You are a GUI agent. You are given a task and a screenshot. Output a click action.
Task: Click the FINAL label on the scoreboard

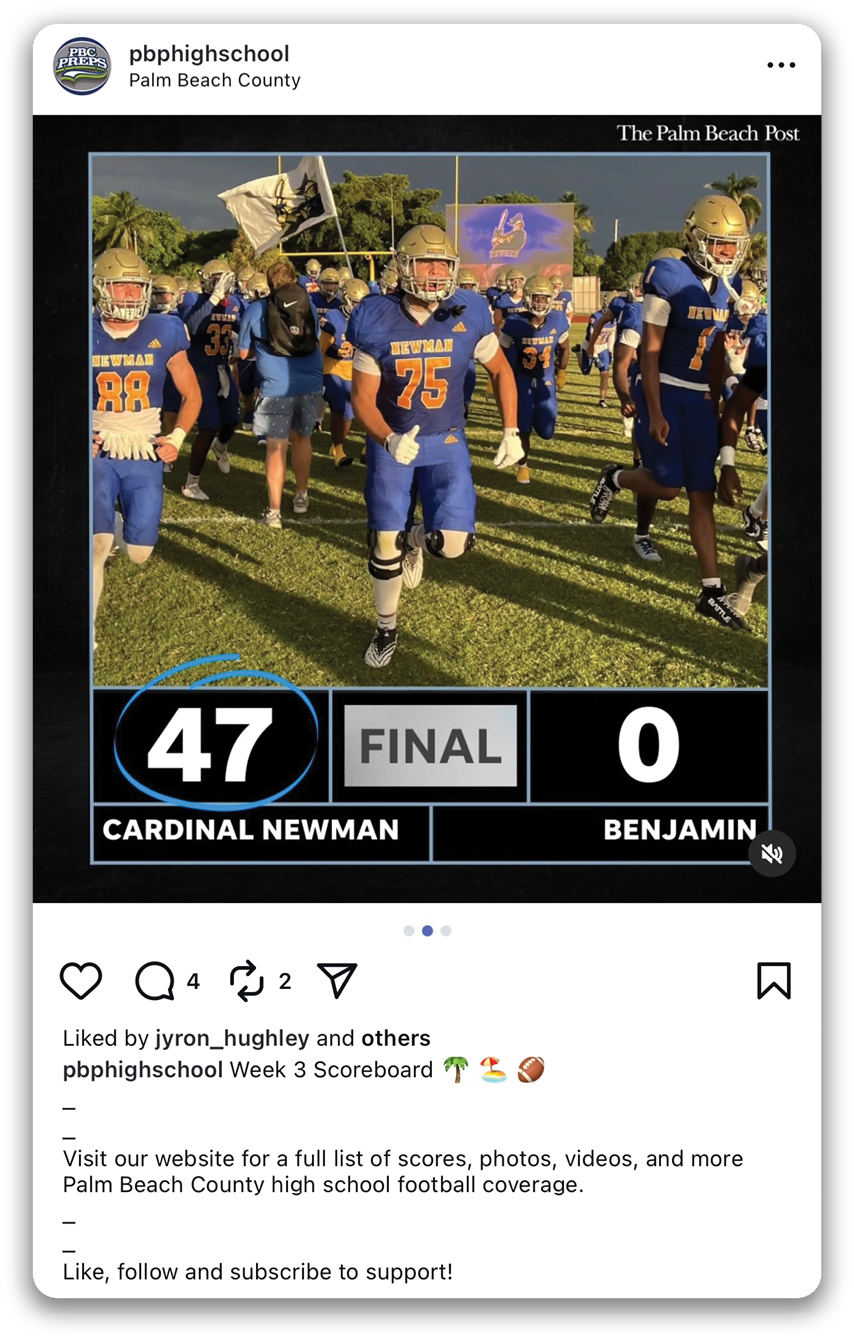(431, 747)
